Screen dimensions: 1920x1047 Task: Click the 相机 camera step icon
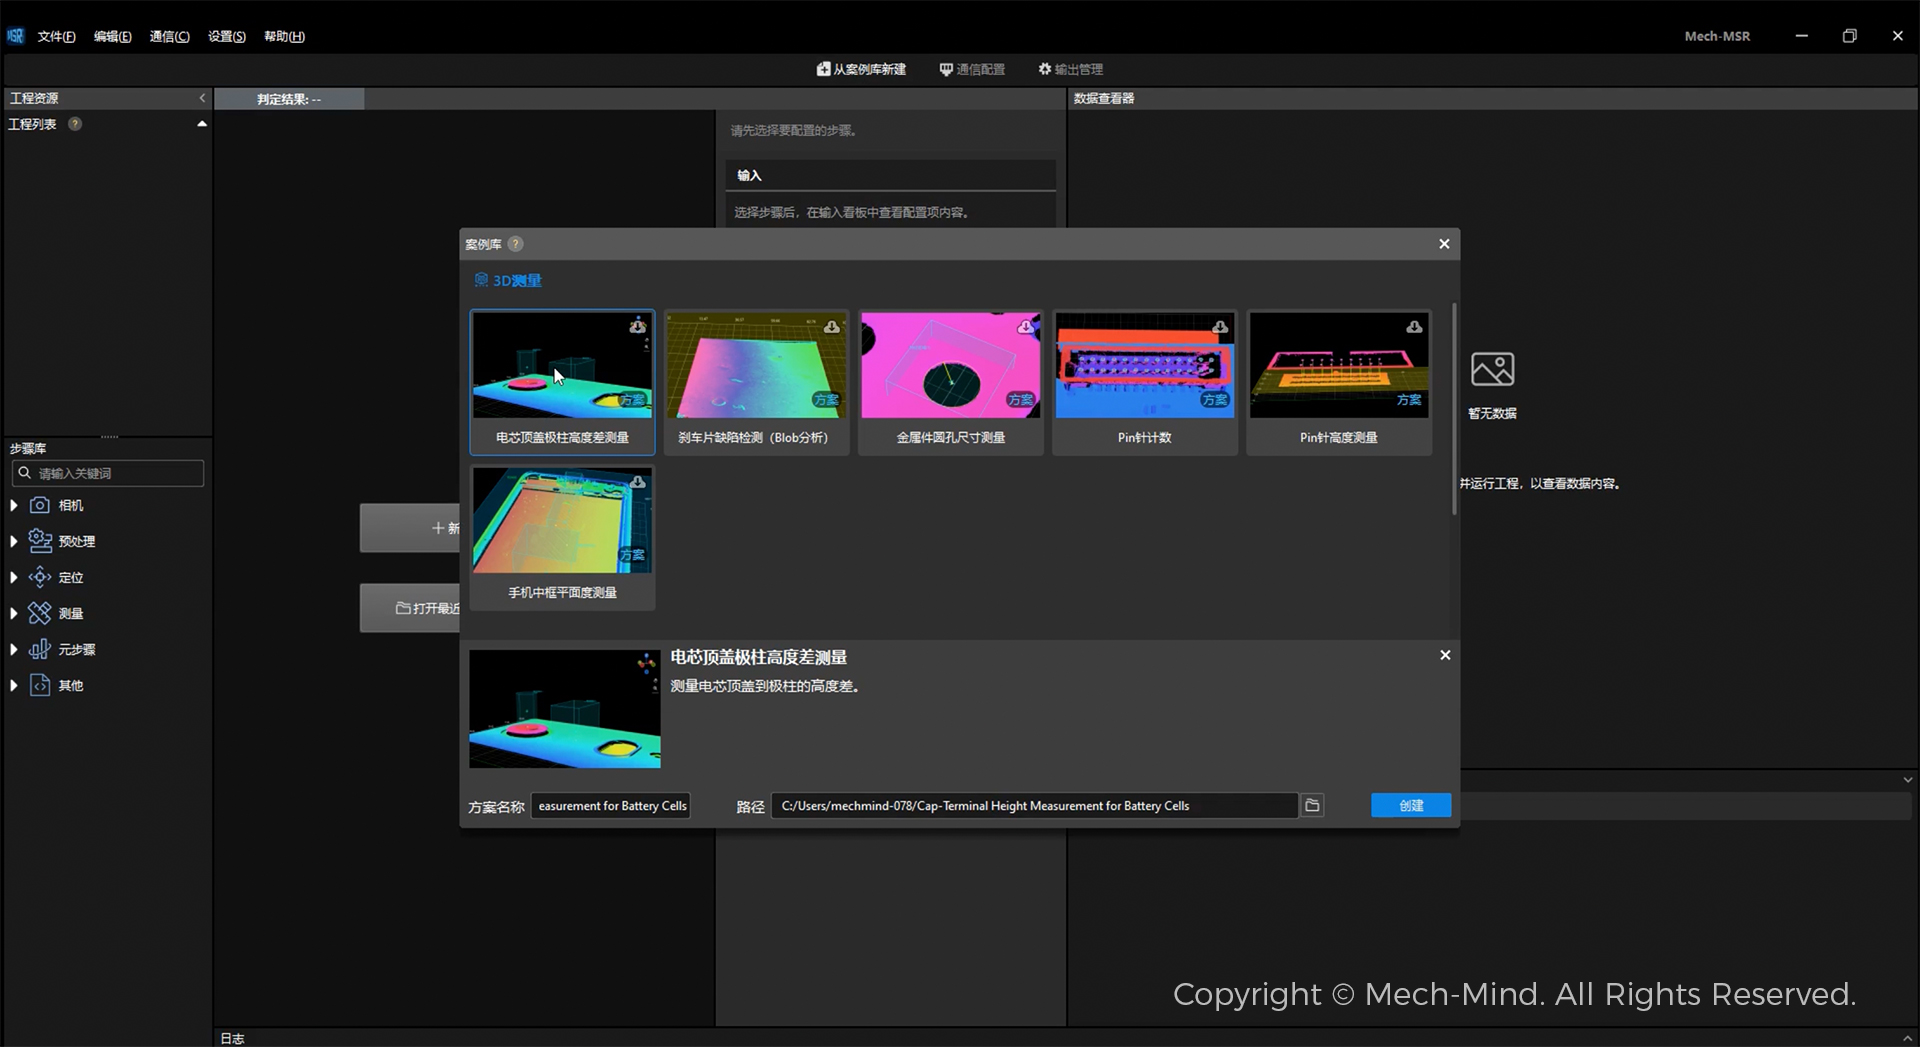coord(40,505)
